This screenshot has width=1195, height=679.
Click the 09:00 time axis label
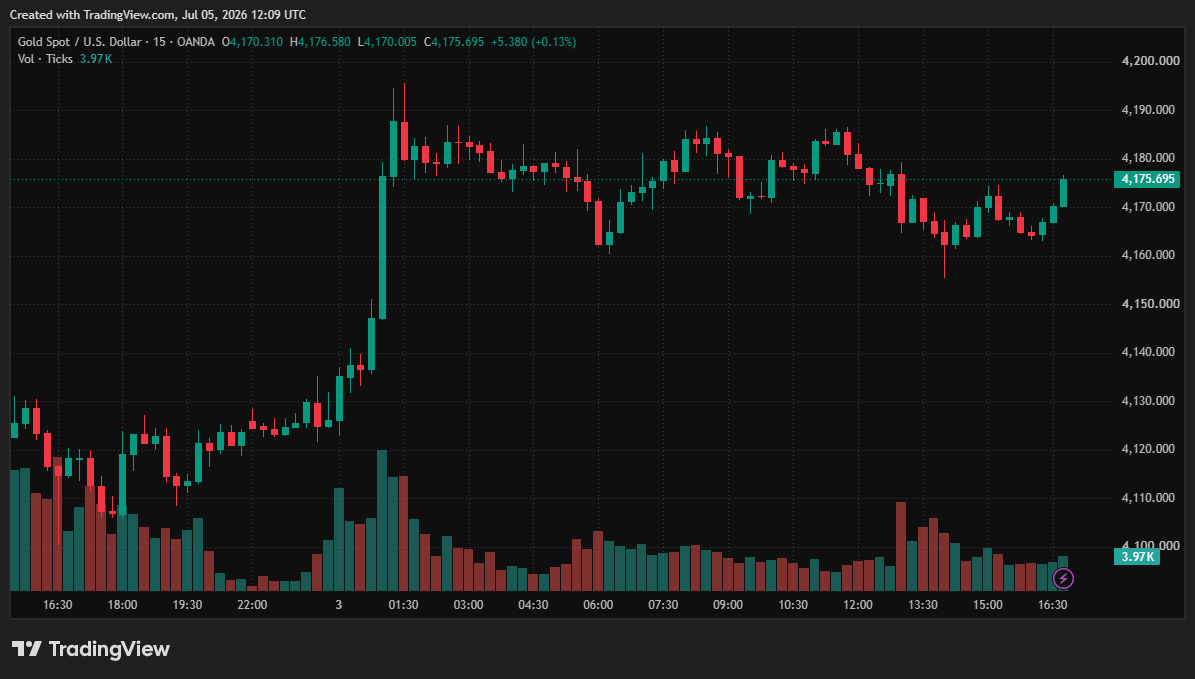[x=728, y=605]
